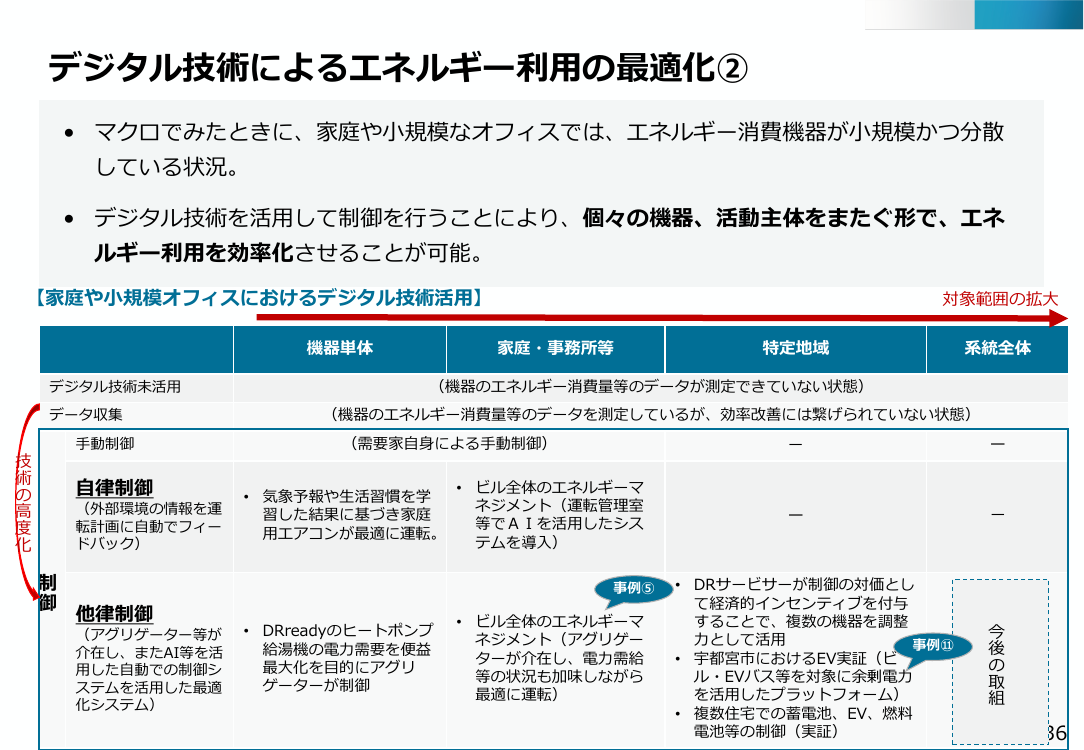Click the note starting アグリゲーター等が介在し

click(149, 669)
